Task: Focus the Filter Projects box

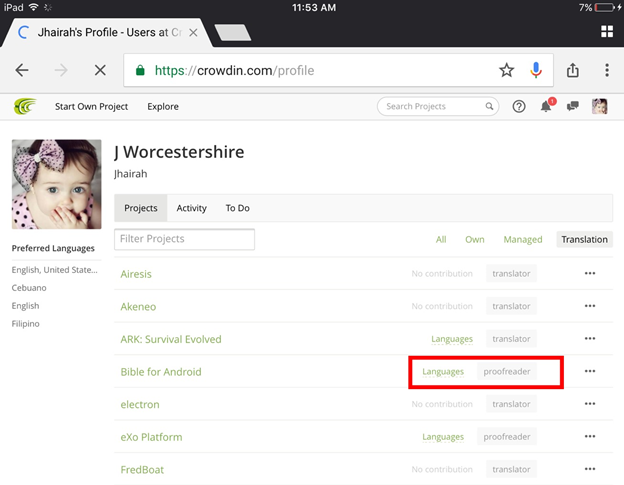Action: pos(184,239)
